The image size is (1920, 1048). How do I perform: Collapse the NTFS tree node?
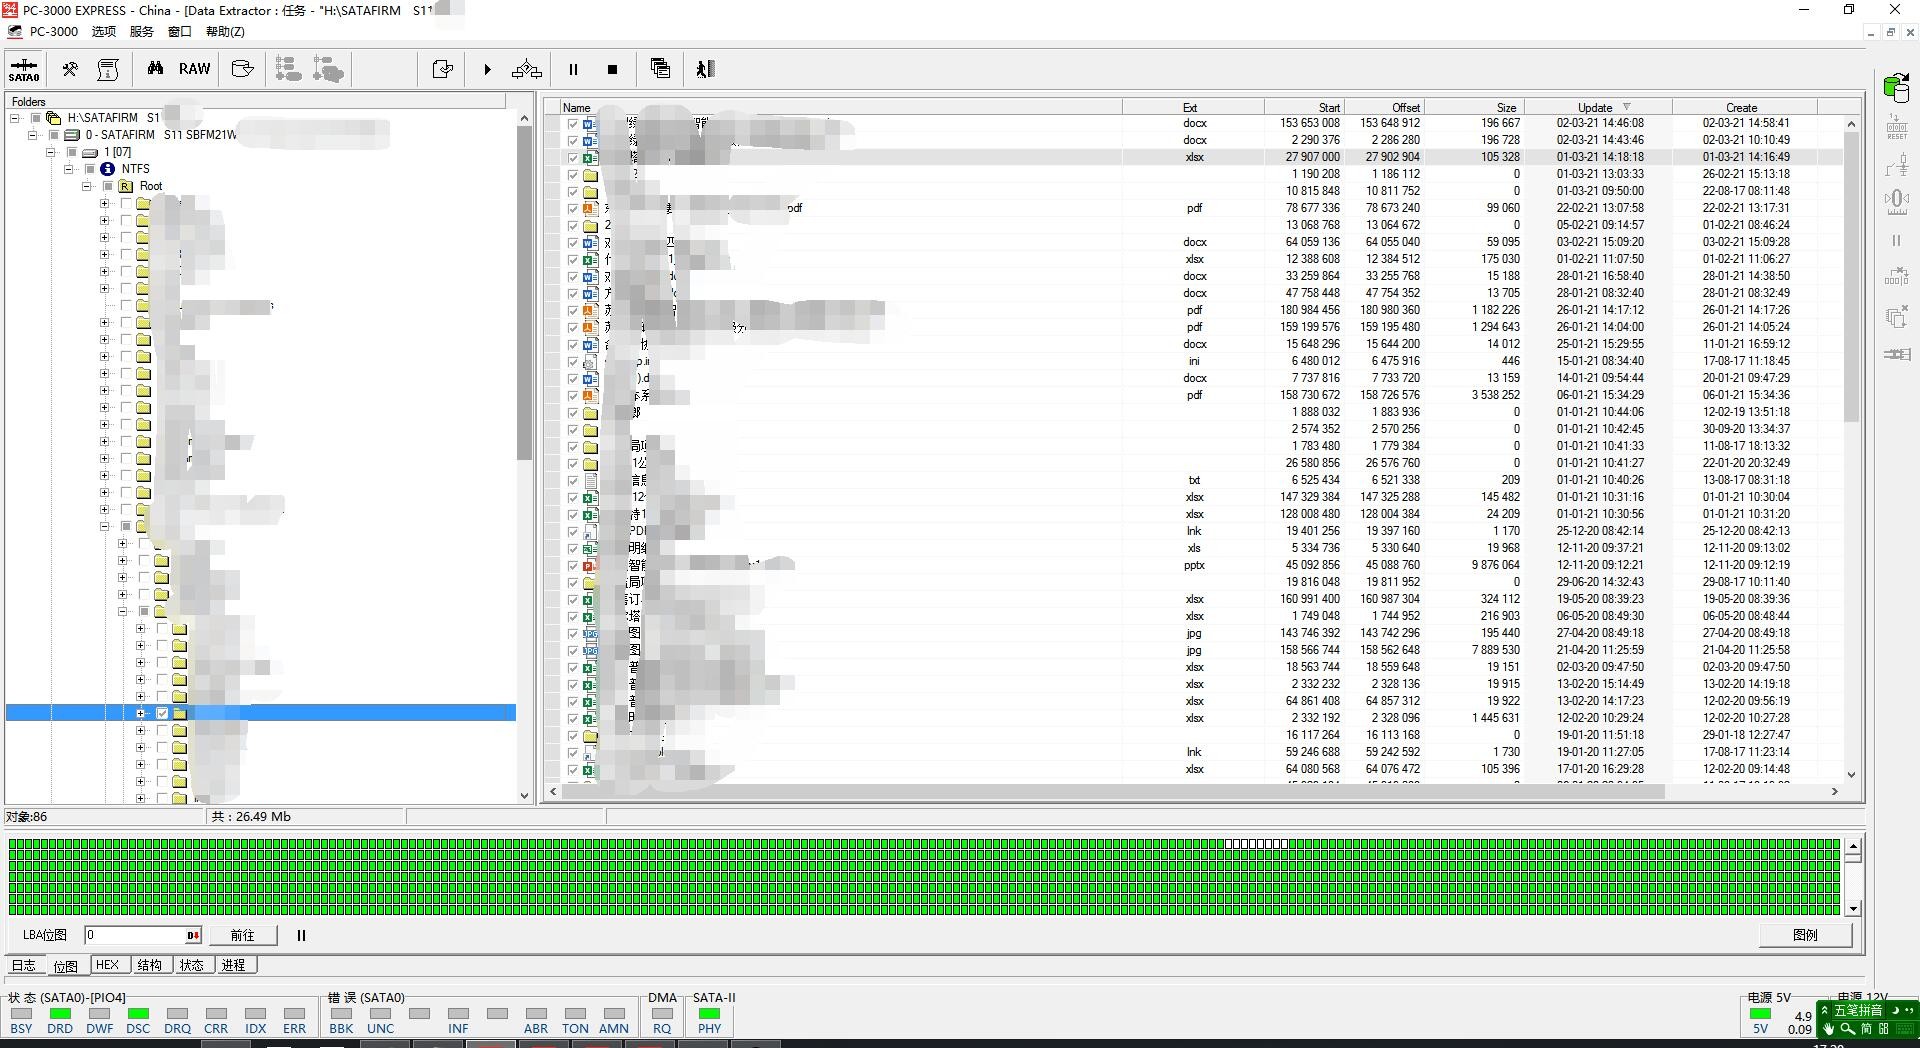[x=69, y=169]
